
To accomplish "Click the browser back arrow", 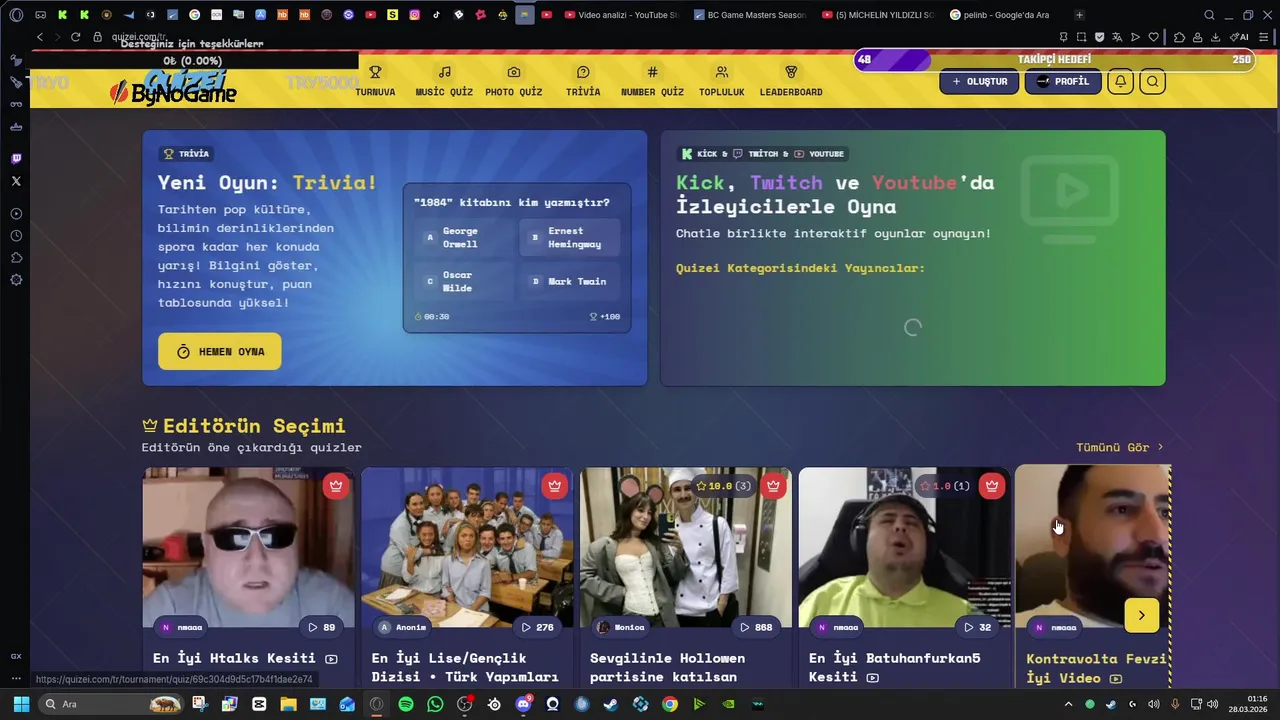I will click(x=40, y=37).
